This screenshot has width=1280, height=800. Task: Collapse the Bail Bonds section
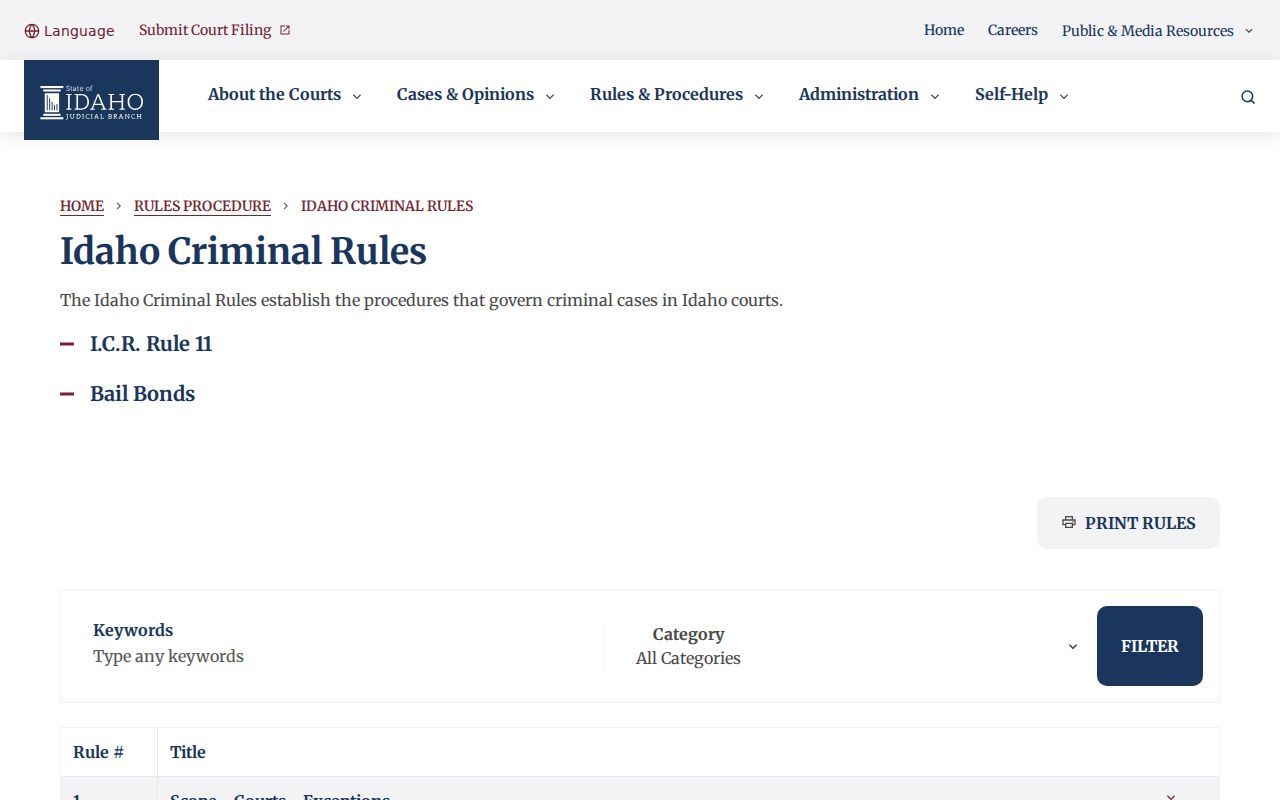click(128, 394)
